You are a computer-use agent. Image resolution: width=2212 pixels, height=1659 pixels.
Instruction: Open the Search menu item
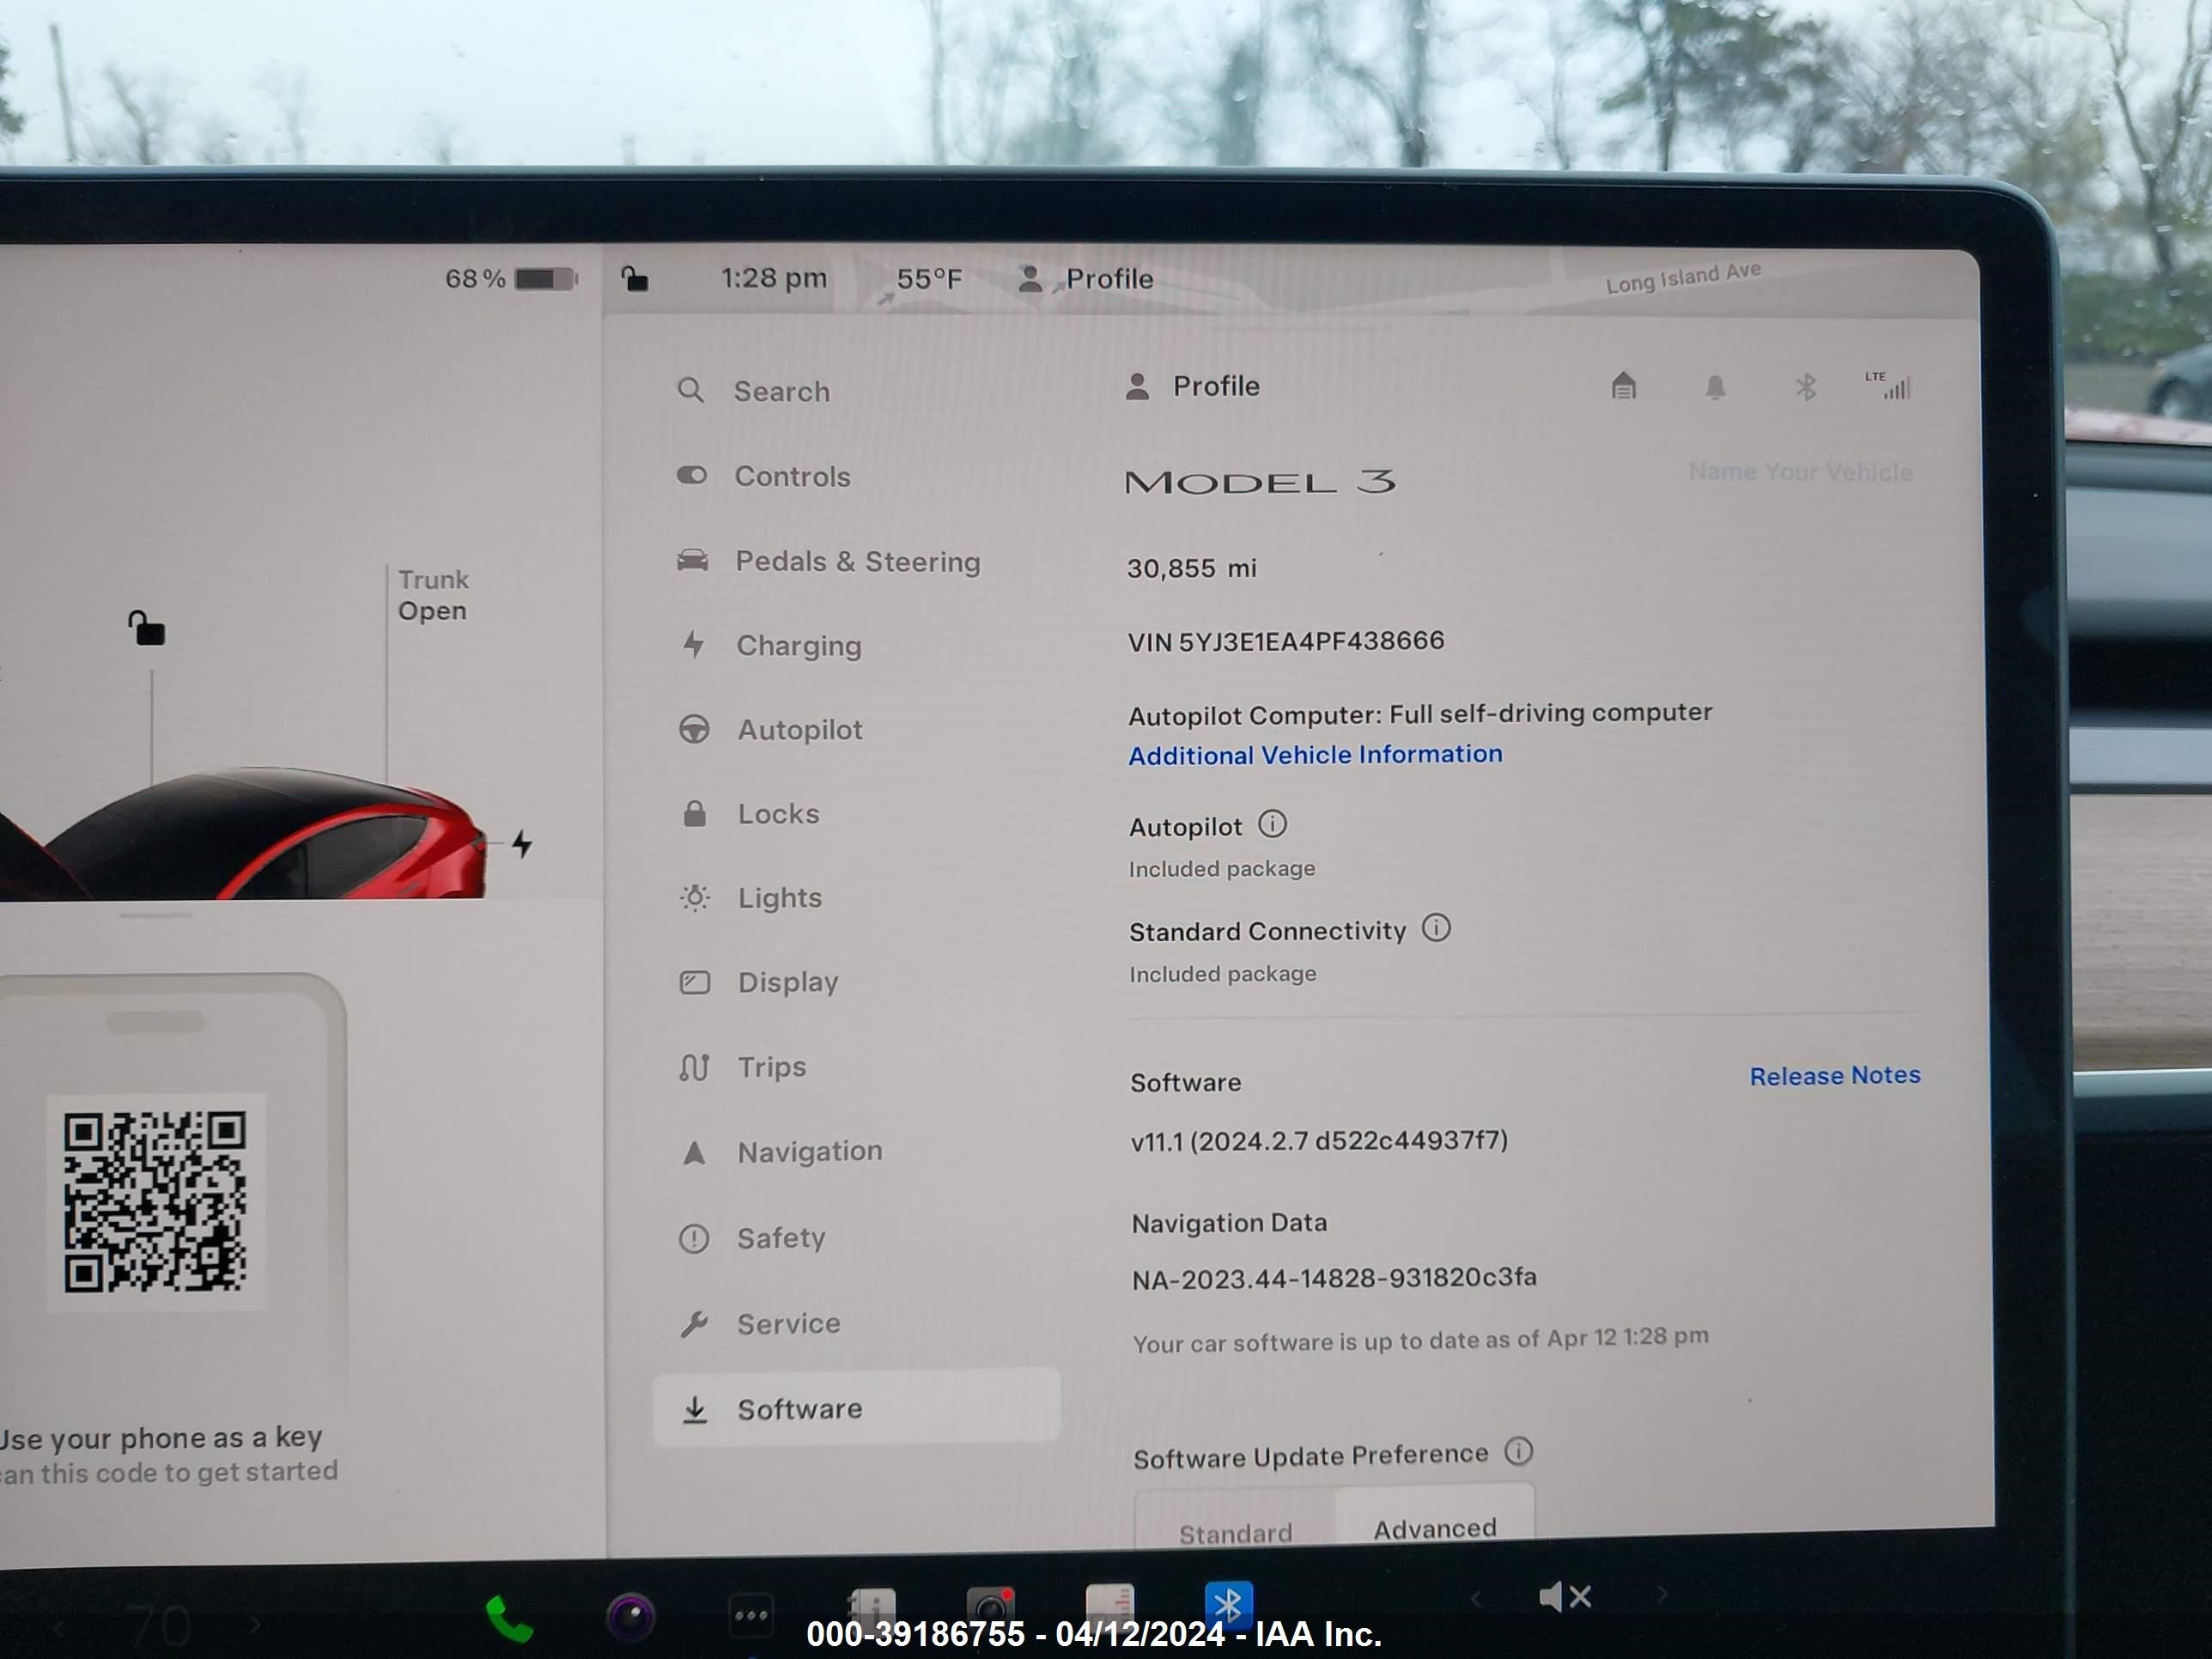click(753, 391)
